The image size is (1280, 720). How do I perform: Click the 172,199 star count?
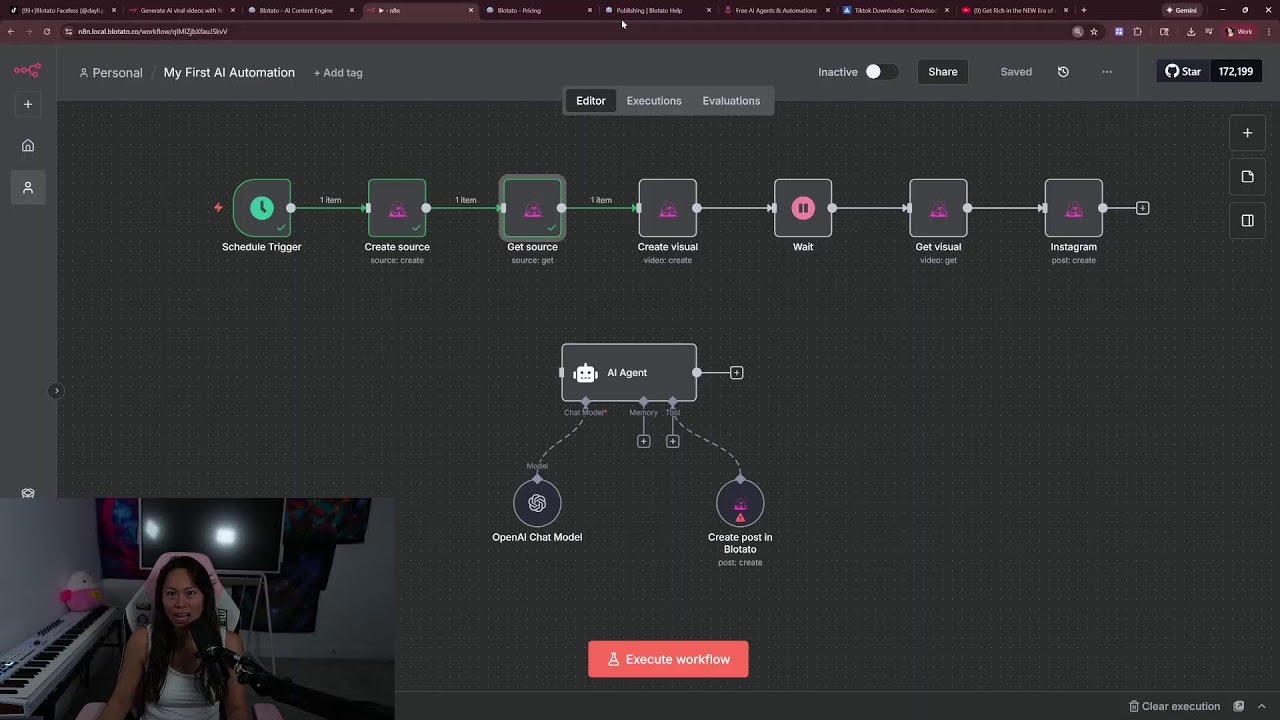coord(1236,72)
